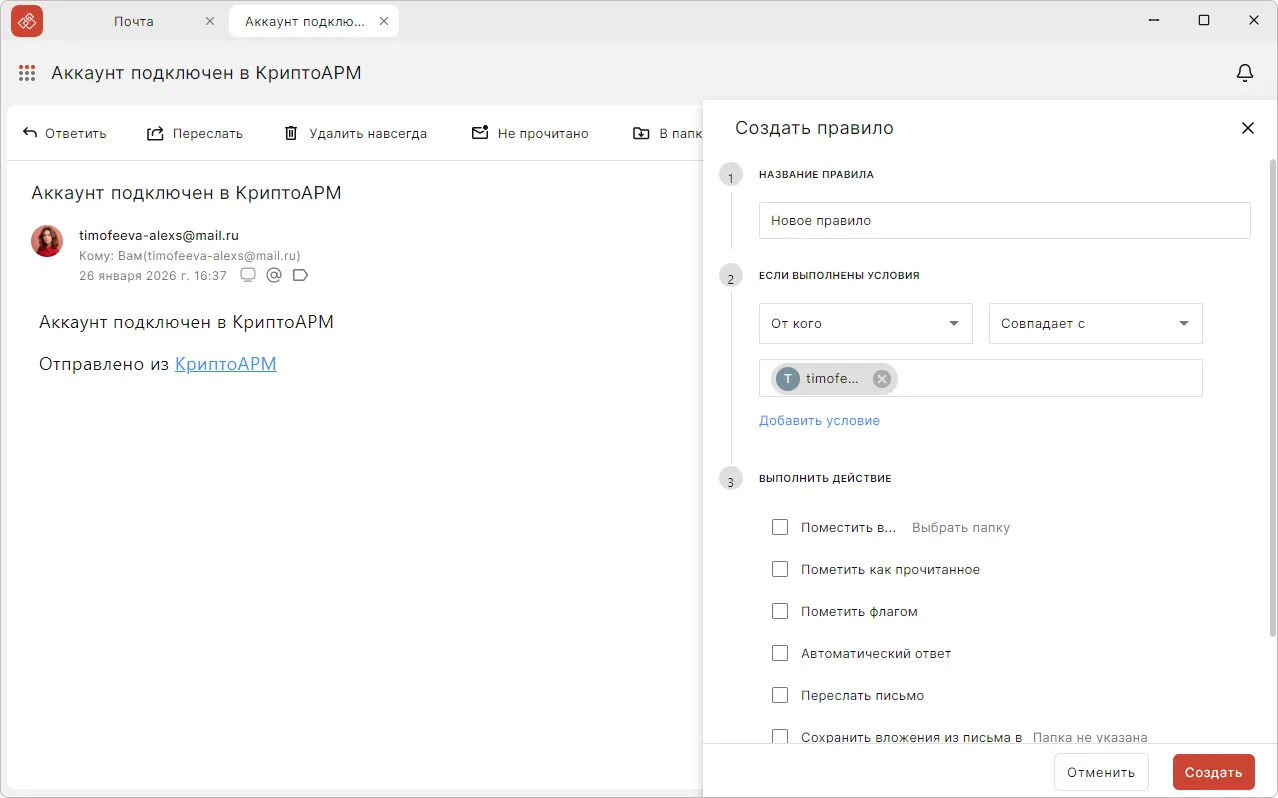Click the notifications bell icon
This screenshot has width=1278, height=798.
click(x=1245, y=73)
